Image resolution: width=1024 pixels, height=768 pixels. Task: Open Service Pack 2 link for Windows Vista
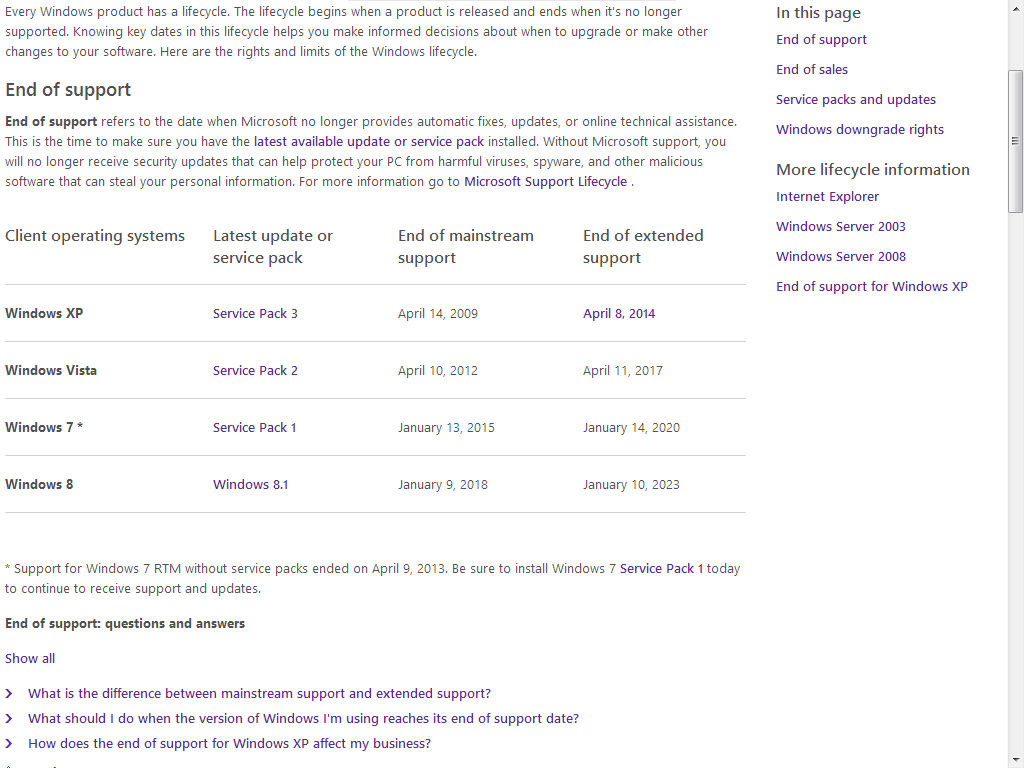(x=255, y=370)
